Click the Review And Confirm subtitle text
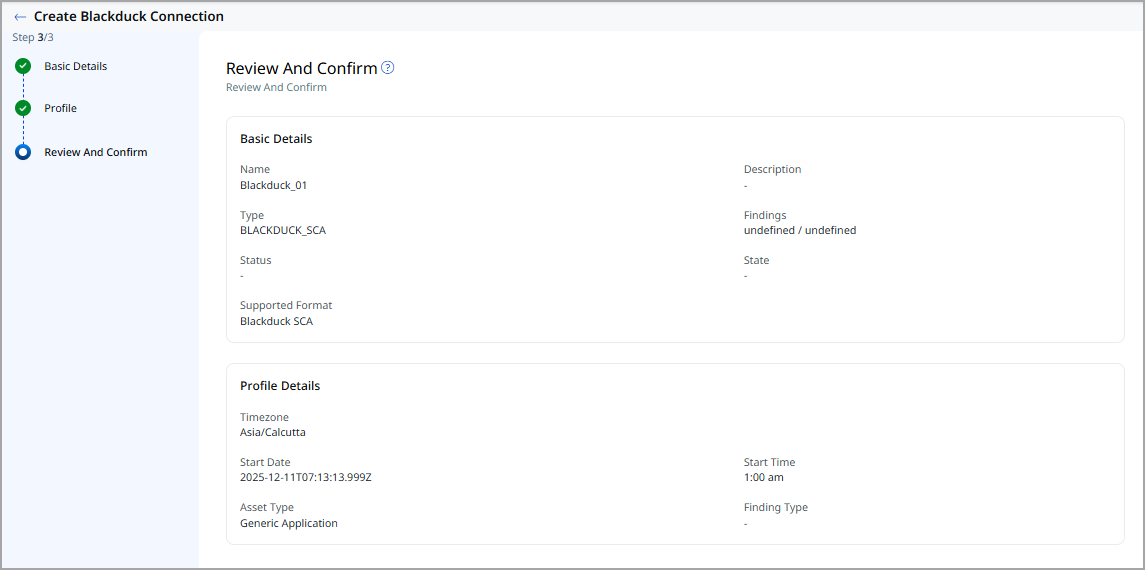The height and width of the screenshot is (570, 1145). tap(276, 87)
